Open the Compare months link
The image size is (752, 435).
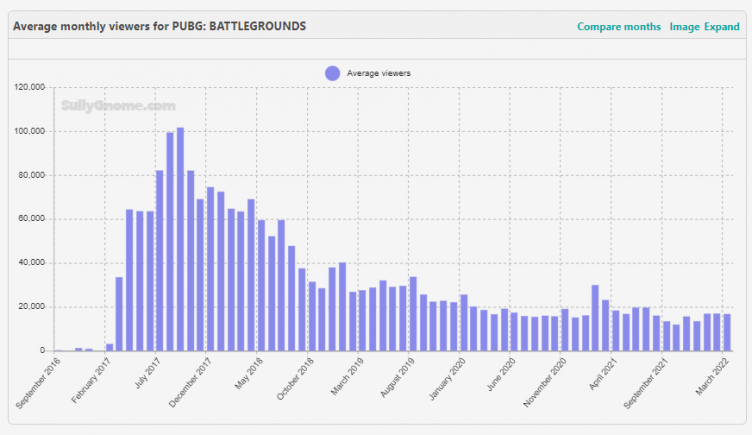point(619,27)
